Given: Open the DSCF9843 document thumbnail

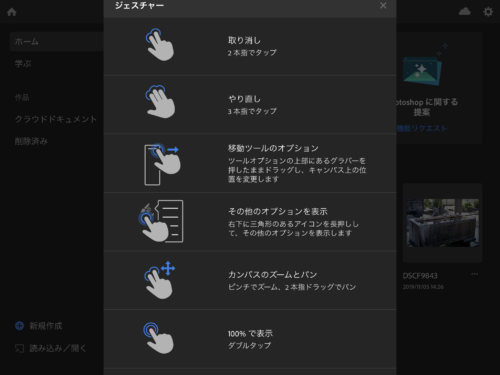Looking at the screenshot, I should coord(443,223).
